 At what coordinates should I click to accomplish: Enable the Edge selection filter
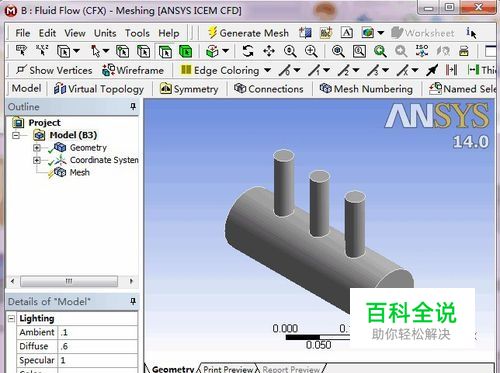tap(144, 52)
